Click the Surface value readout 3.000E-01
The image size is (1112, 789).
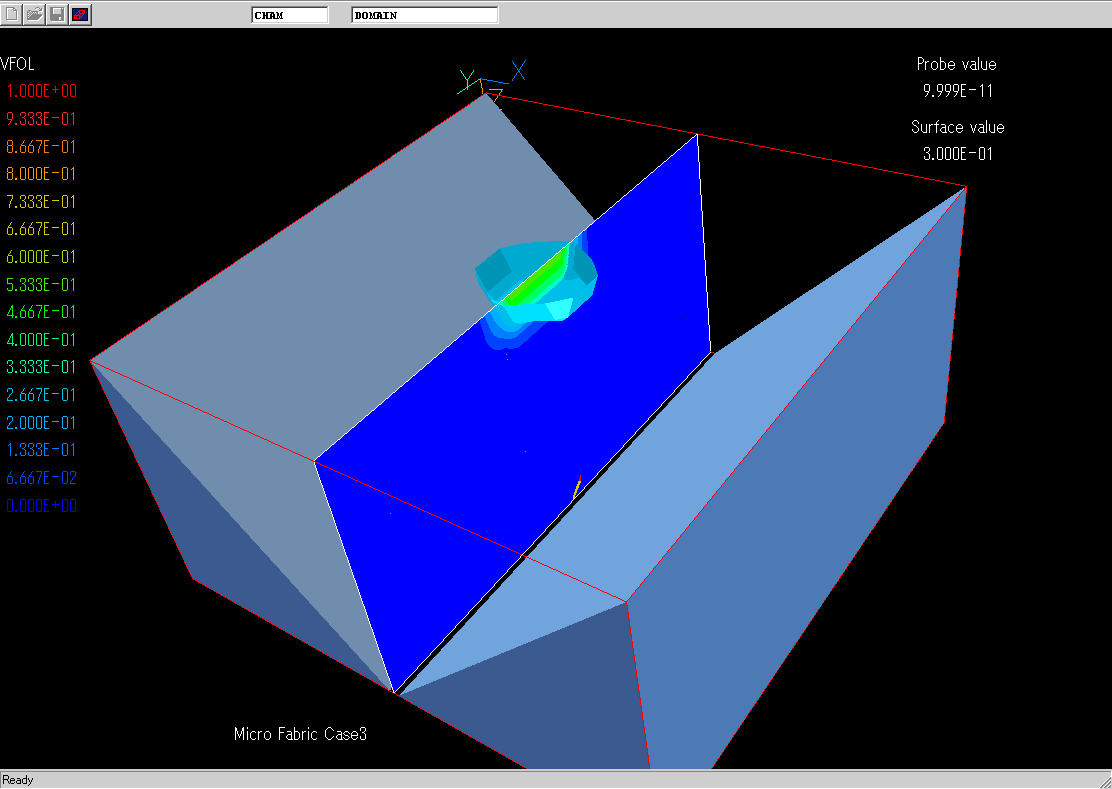(957, 154)
